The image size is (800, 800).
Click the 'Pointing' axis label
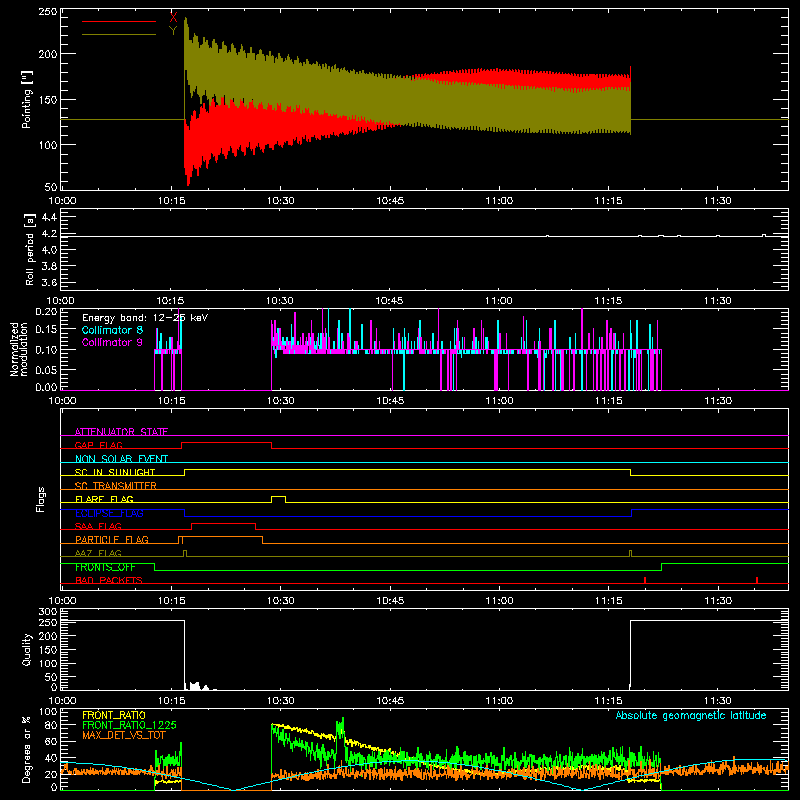pyautogui.click(x=27, y=99)
